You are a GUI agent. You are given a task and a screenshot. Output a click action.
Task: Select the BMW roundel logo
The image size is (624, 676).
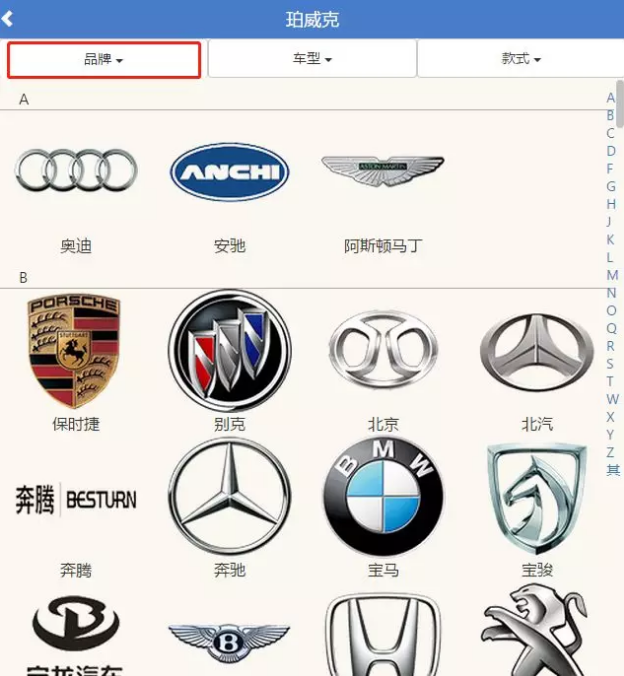pos(383,497)
